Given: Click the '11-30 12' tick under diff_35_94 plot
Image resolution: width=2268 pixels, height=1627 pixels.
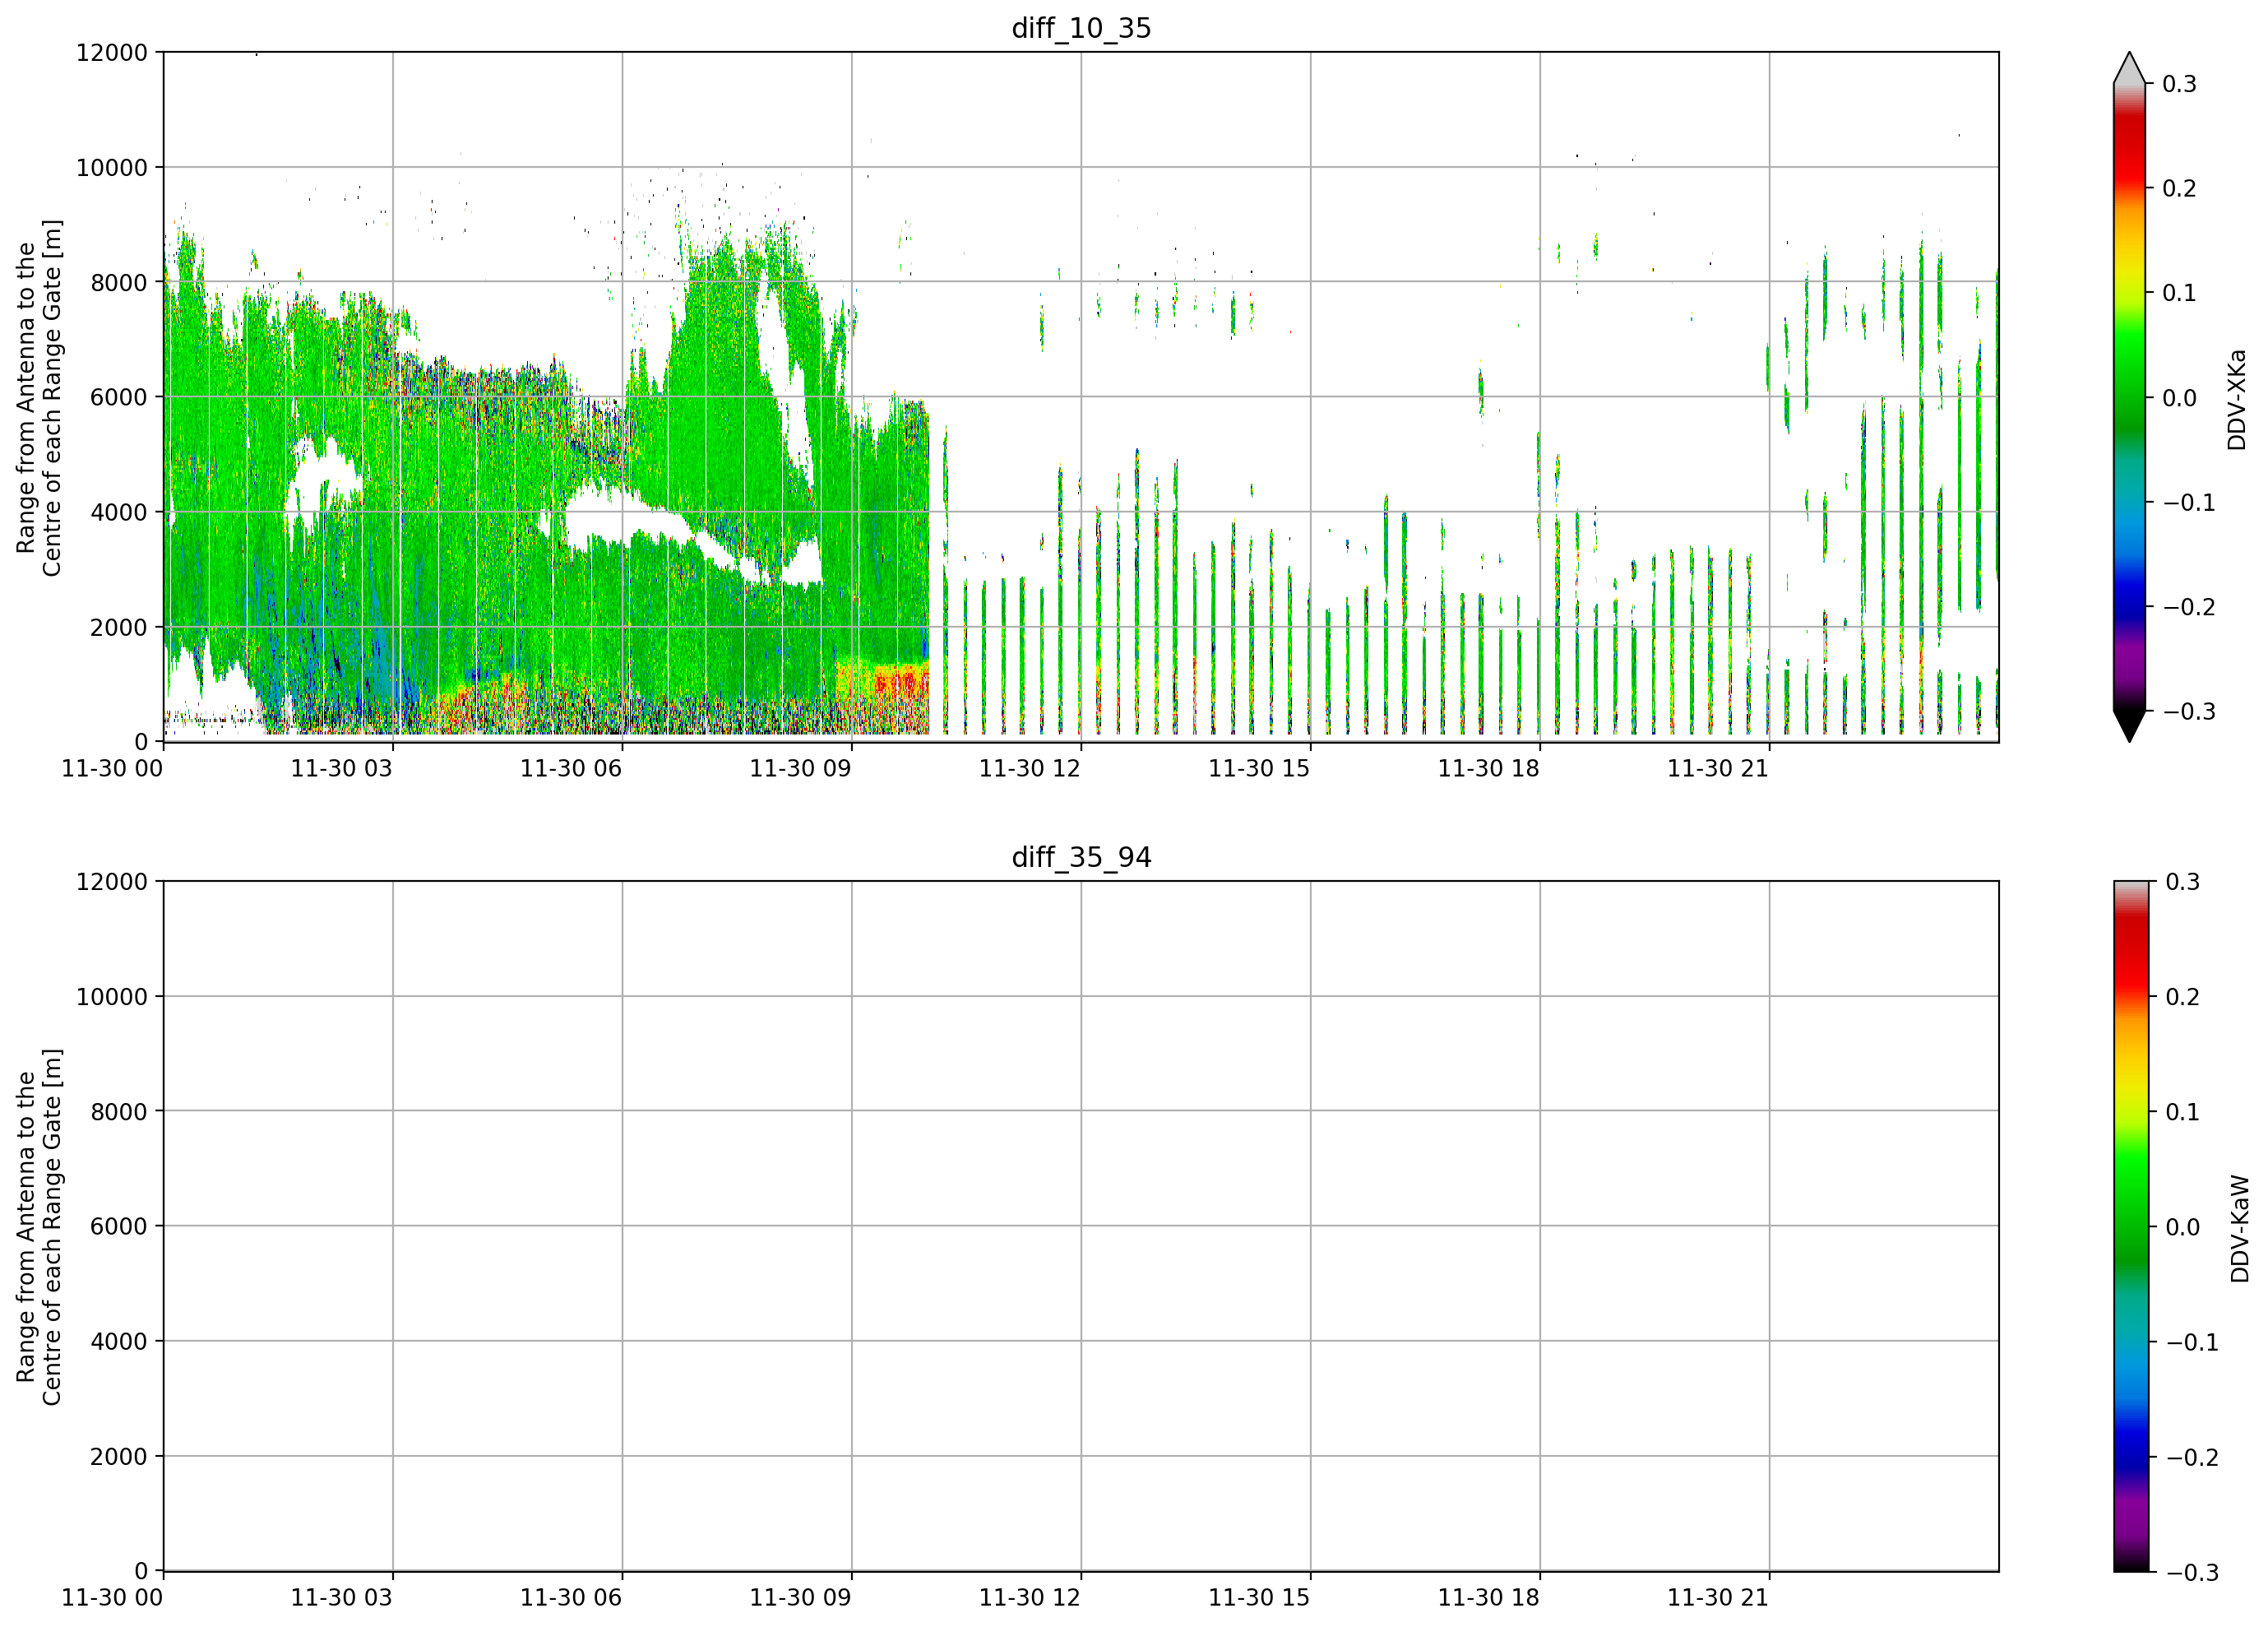Looking at the screenshot, I should [1029, 1597].
